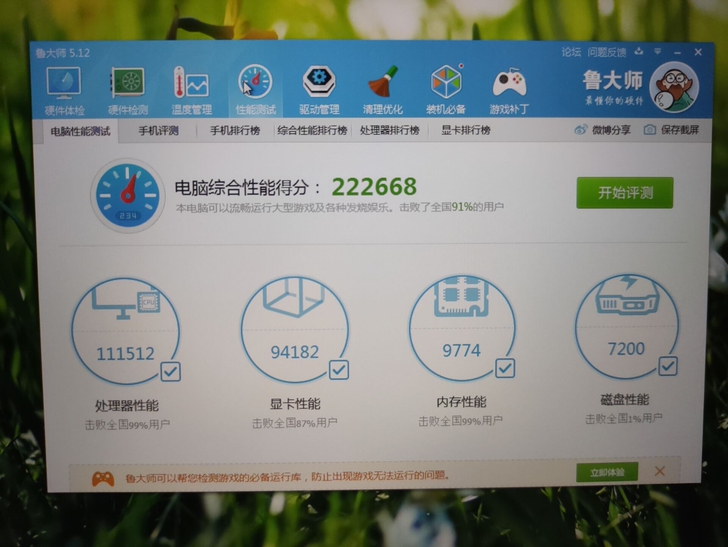Viewport: 728px width, 547px height.
Task: Click graphics score 94182
Action: click(x=294, y=352)
